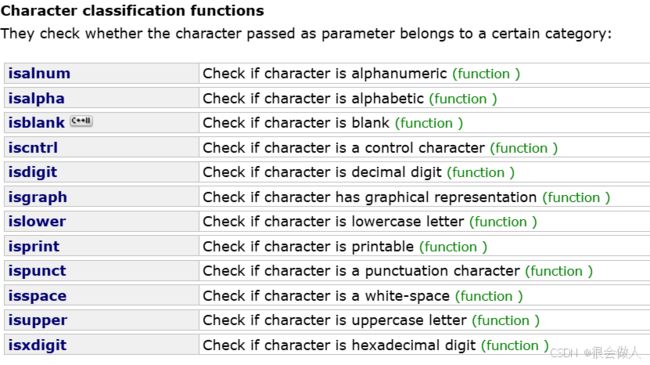Image resolution: width=650 pixels, height=365 pixels.
Task: Open the isdigit function link
Action: pos(33,172)
